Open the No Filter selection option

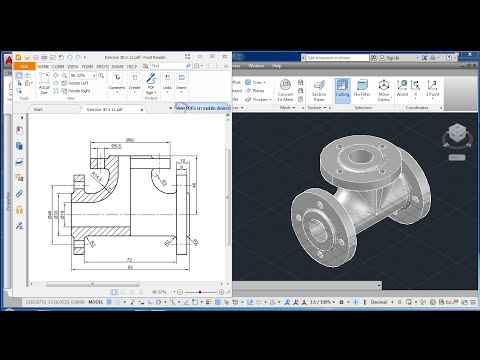(362, 89)
